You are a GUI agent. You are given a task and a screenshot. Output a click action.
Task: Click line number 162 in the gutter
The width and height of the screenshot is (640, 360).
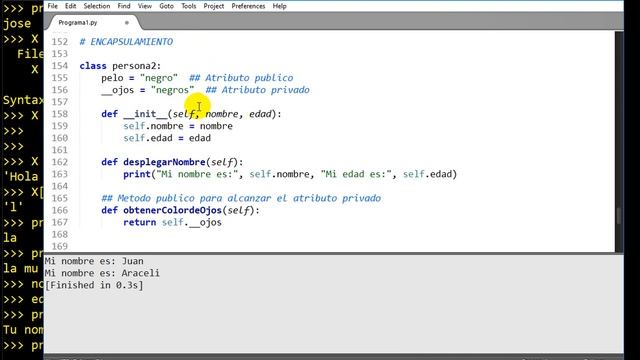(x=60, y=162)
